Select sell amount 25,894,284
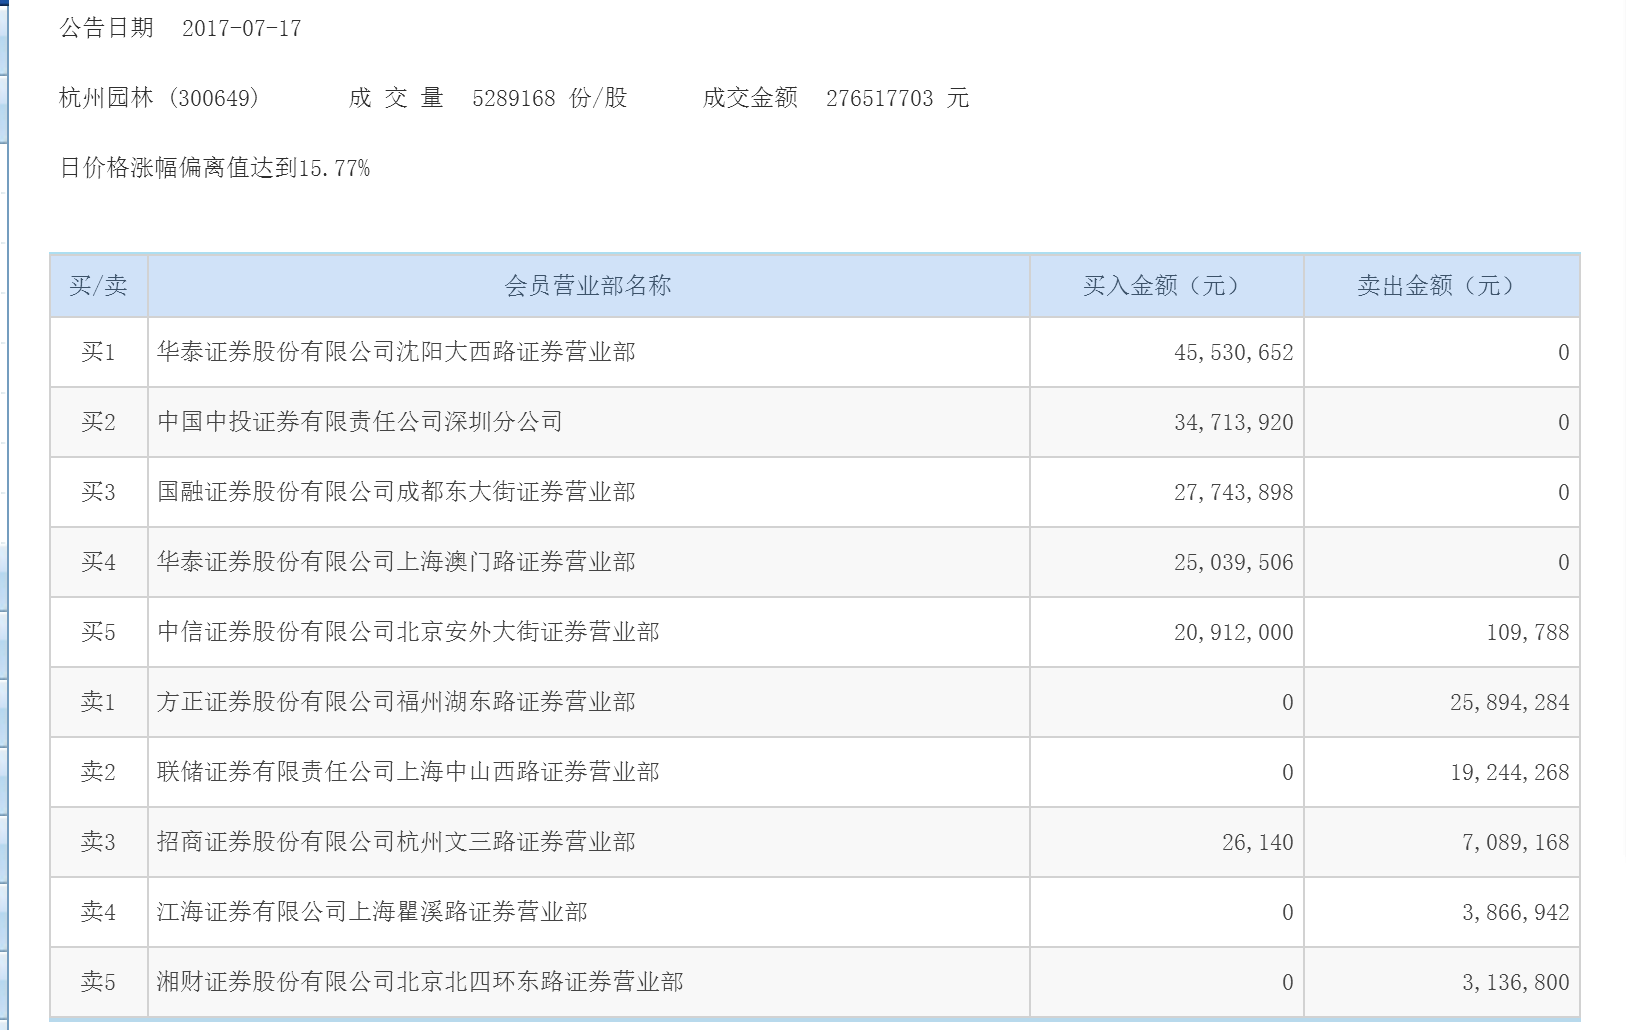This screenshot has width=1626, height=1030. (1510, 702)
